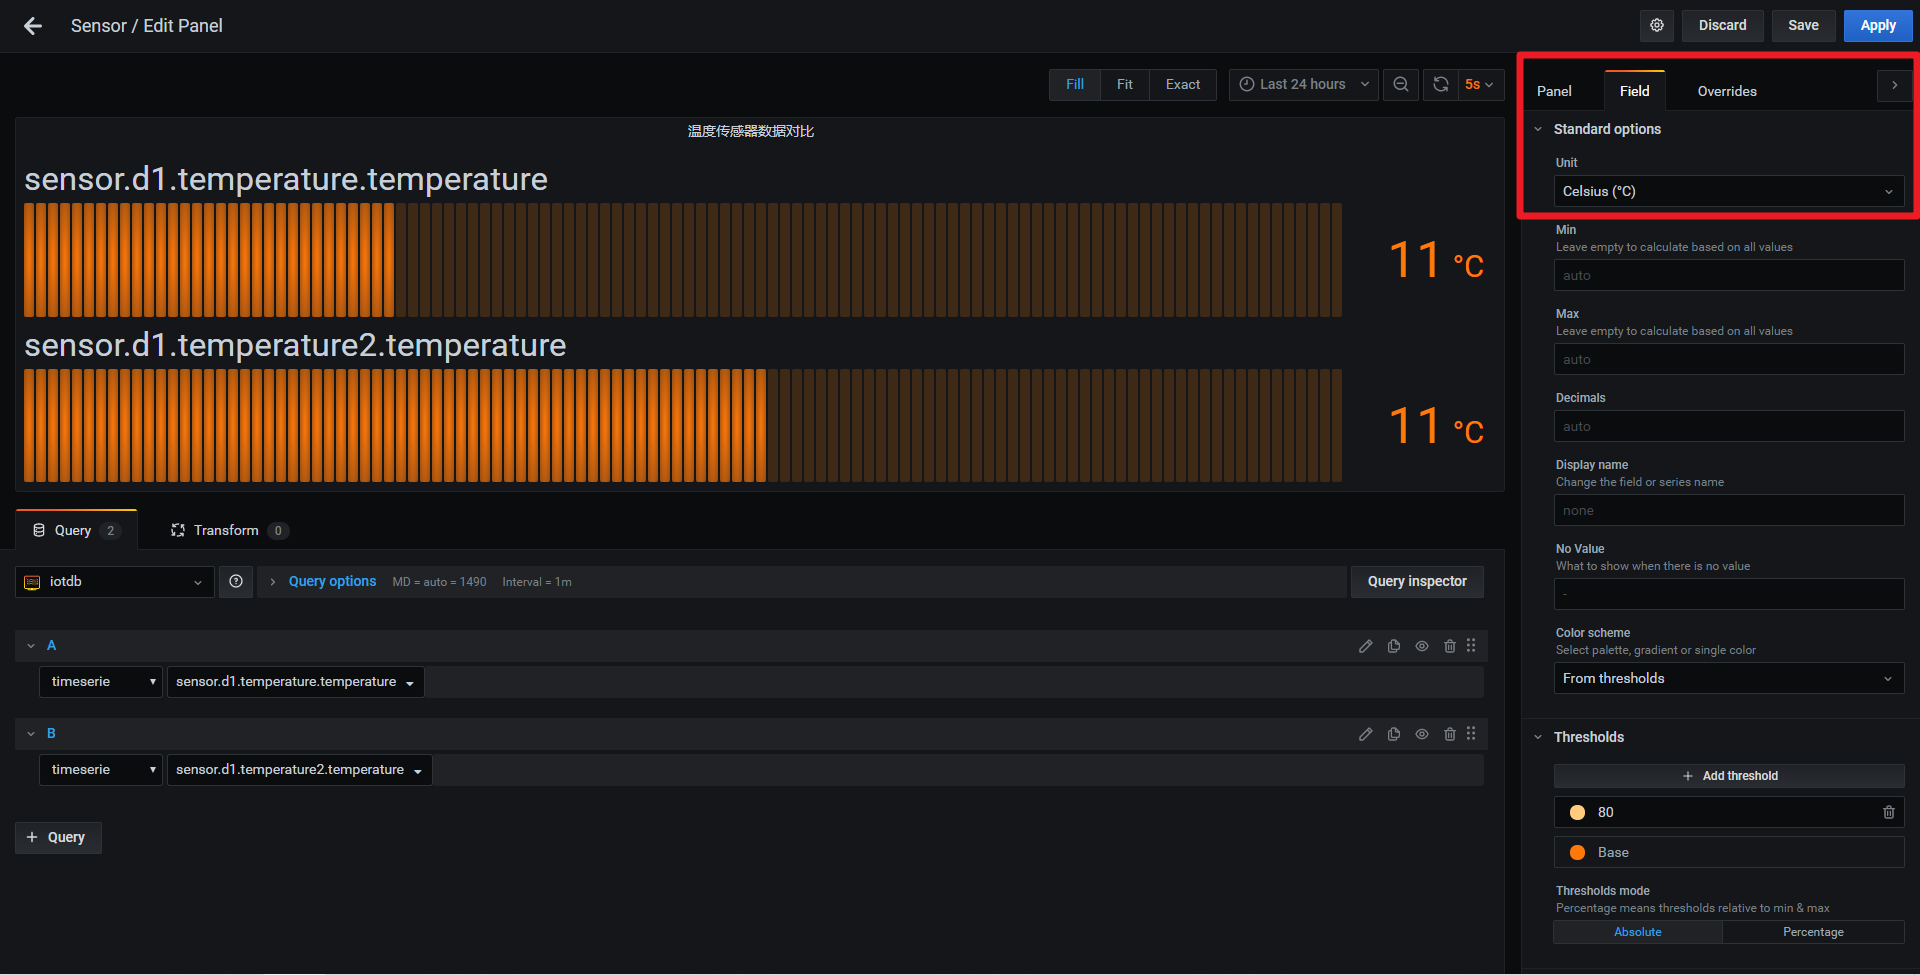The width and height of the screenshot is (1920, 975).
Task: Toggle visibility of query B via eye icon
Action: coord(1422,733)
